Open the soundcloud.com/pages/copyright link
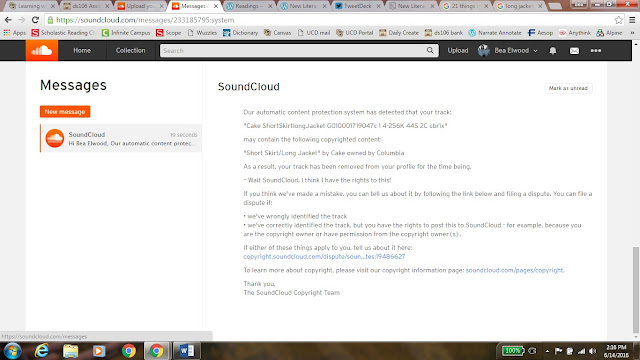640x360 pixels. (514, 270)
